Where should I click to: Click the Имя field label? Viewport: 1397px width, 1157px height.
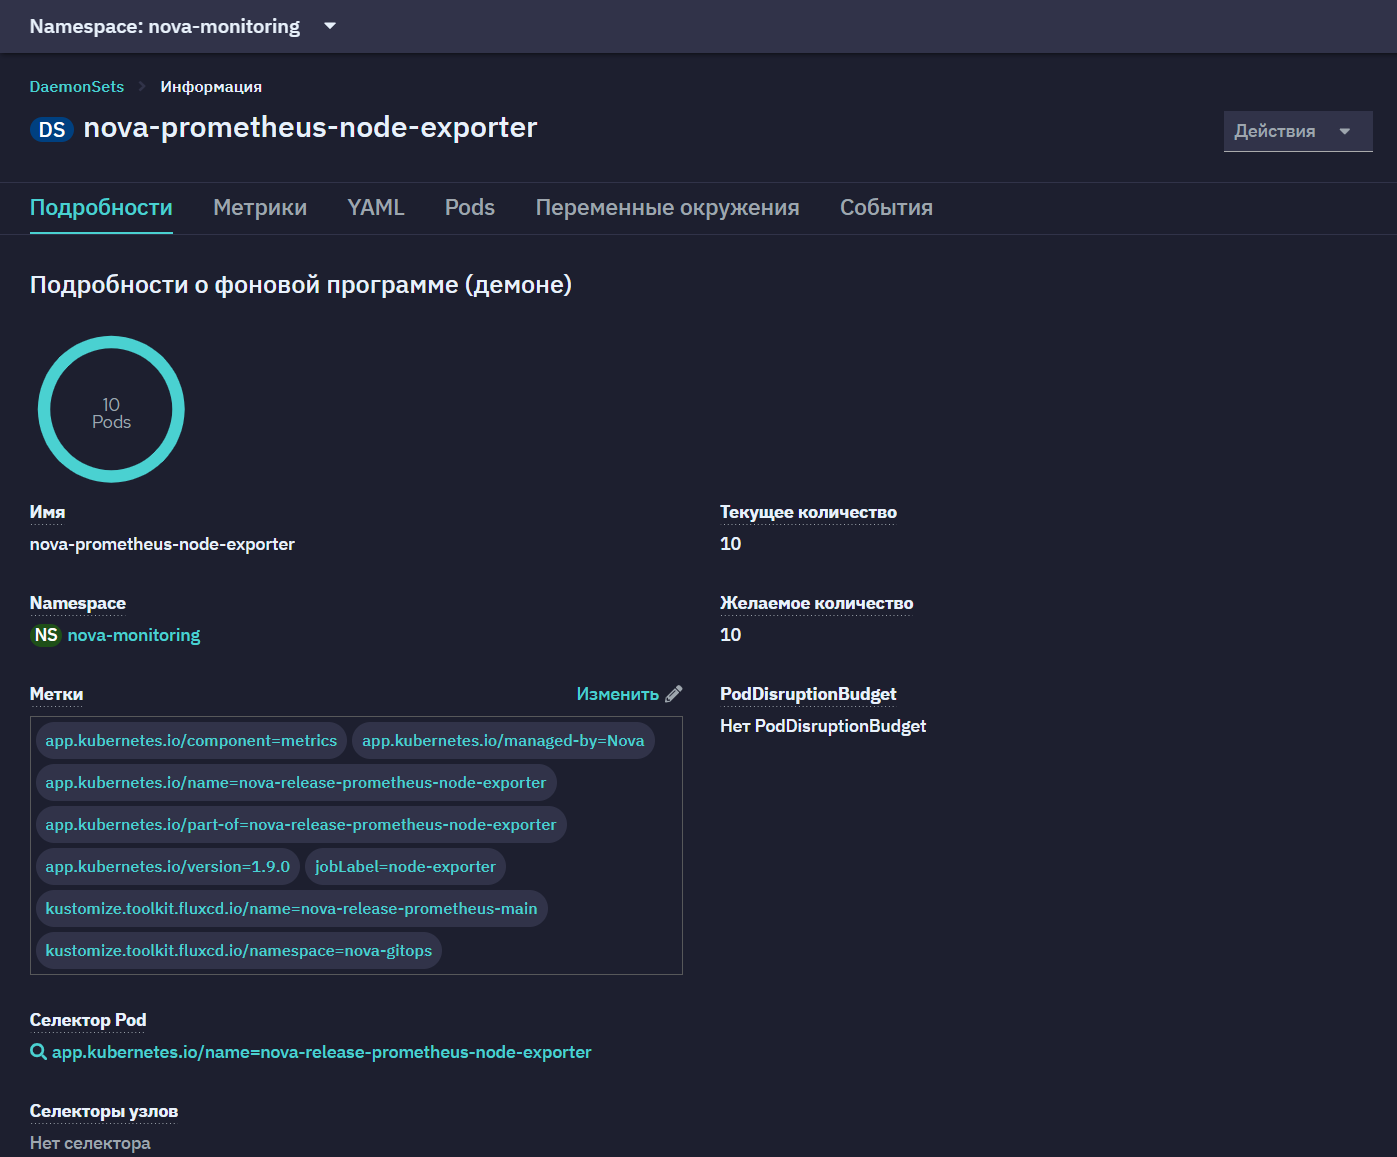[47, 512]
